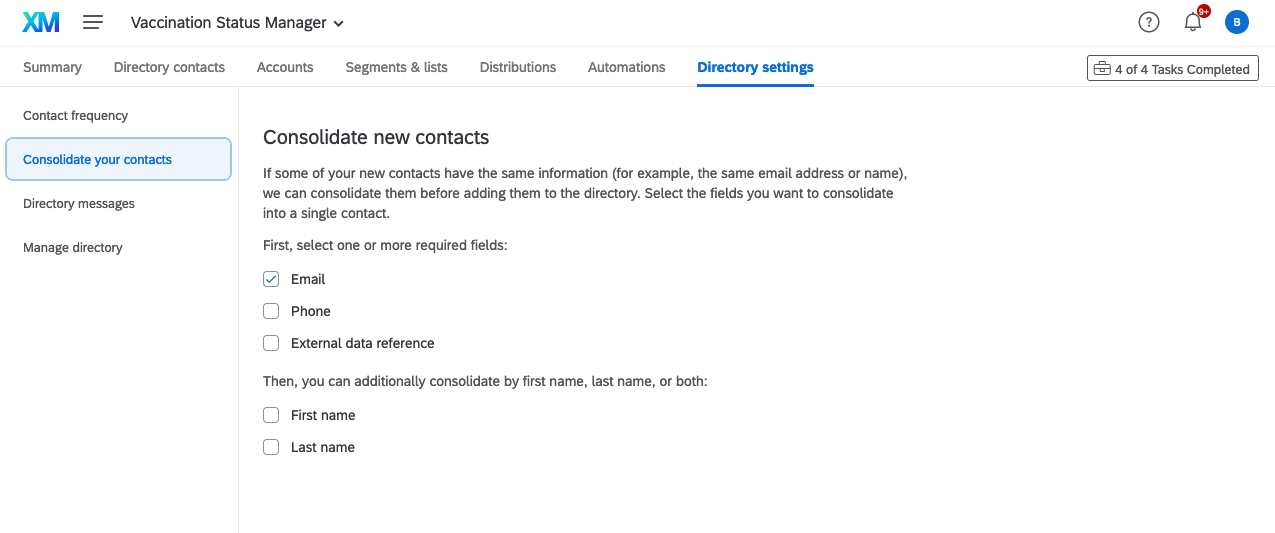This screenshot has height=533, width=1275.
Task: Open the Directory contacts tab
Action: click(x=169, y=67)
